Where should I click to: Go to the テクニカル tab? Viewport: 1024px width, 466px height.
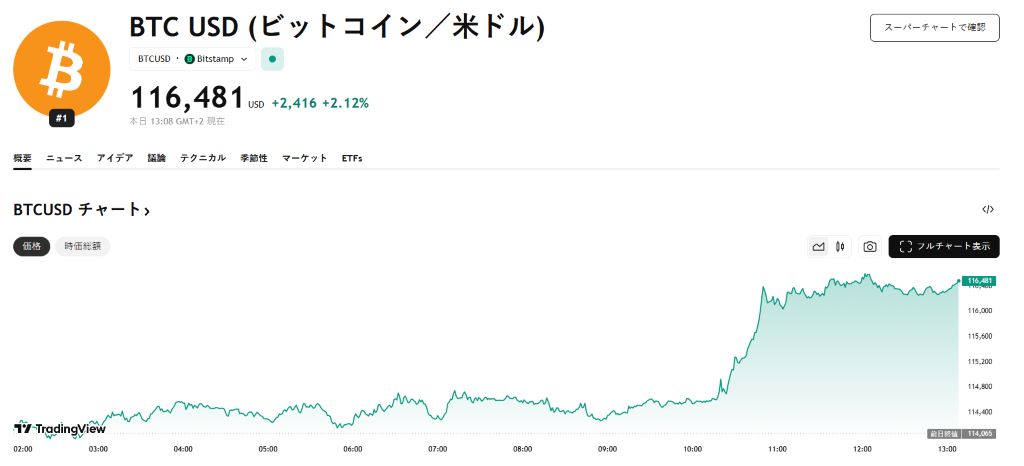click(203, 158)
